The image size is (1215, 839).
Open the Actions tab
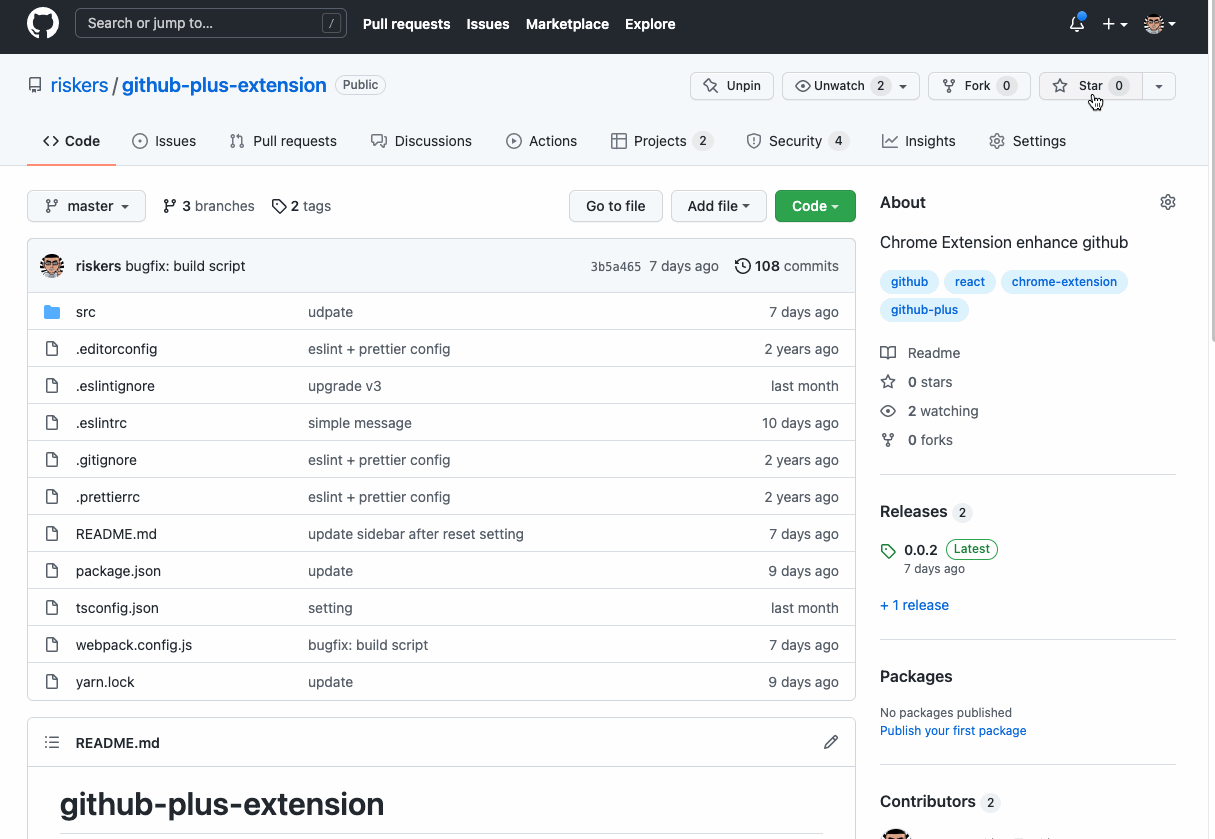541,141
